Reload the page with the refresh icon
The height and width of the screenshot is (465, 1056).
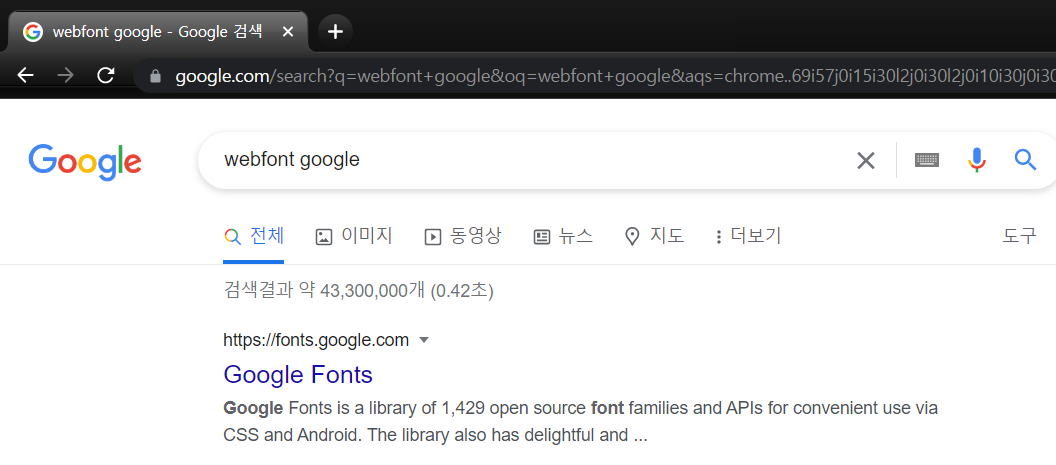106,75
